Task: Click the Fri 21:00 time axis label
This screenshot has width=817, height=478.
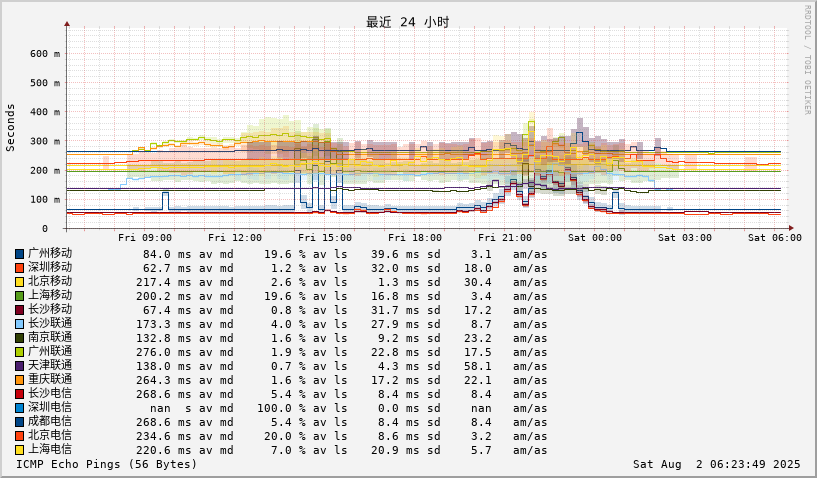Action: (x=505, y=238)
